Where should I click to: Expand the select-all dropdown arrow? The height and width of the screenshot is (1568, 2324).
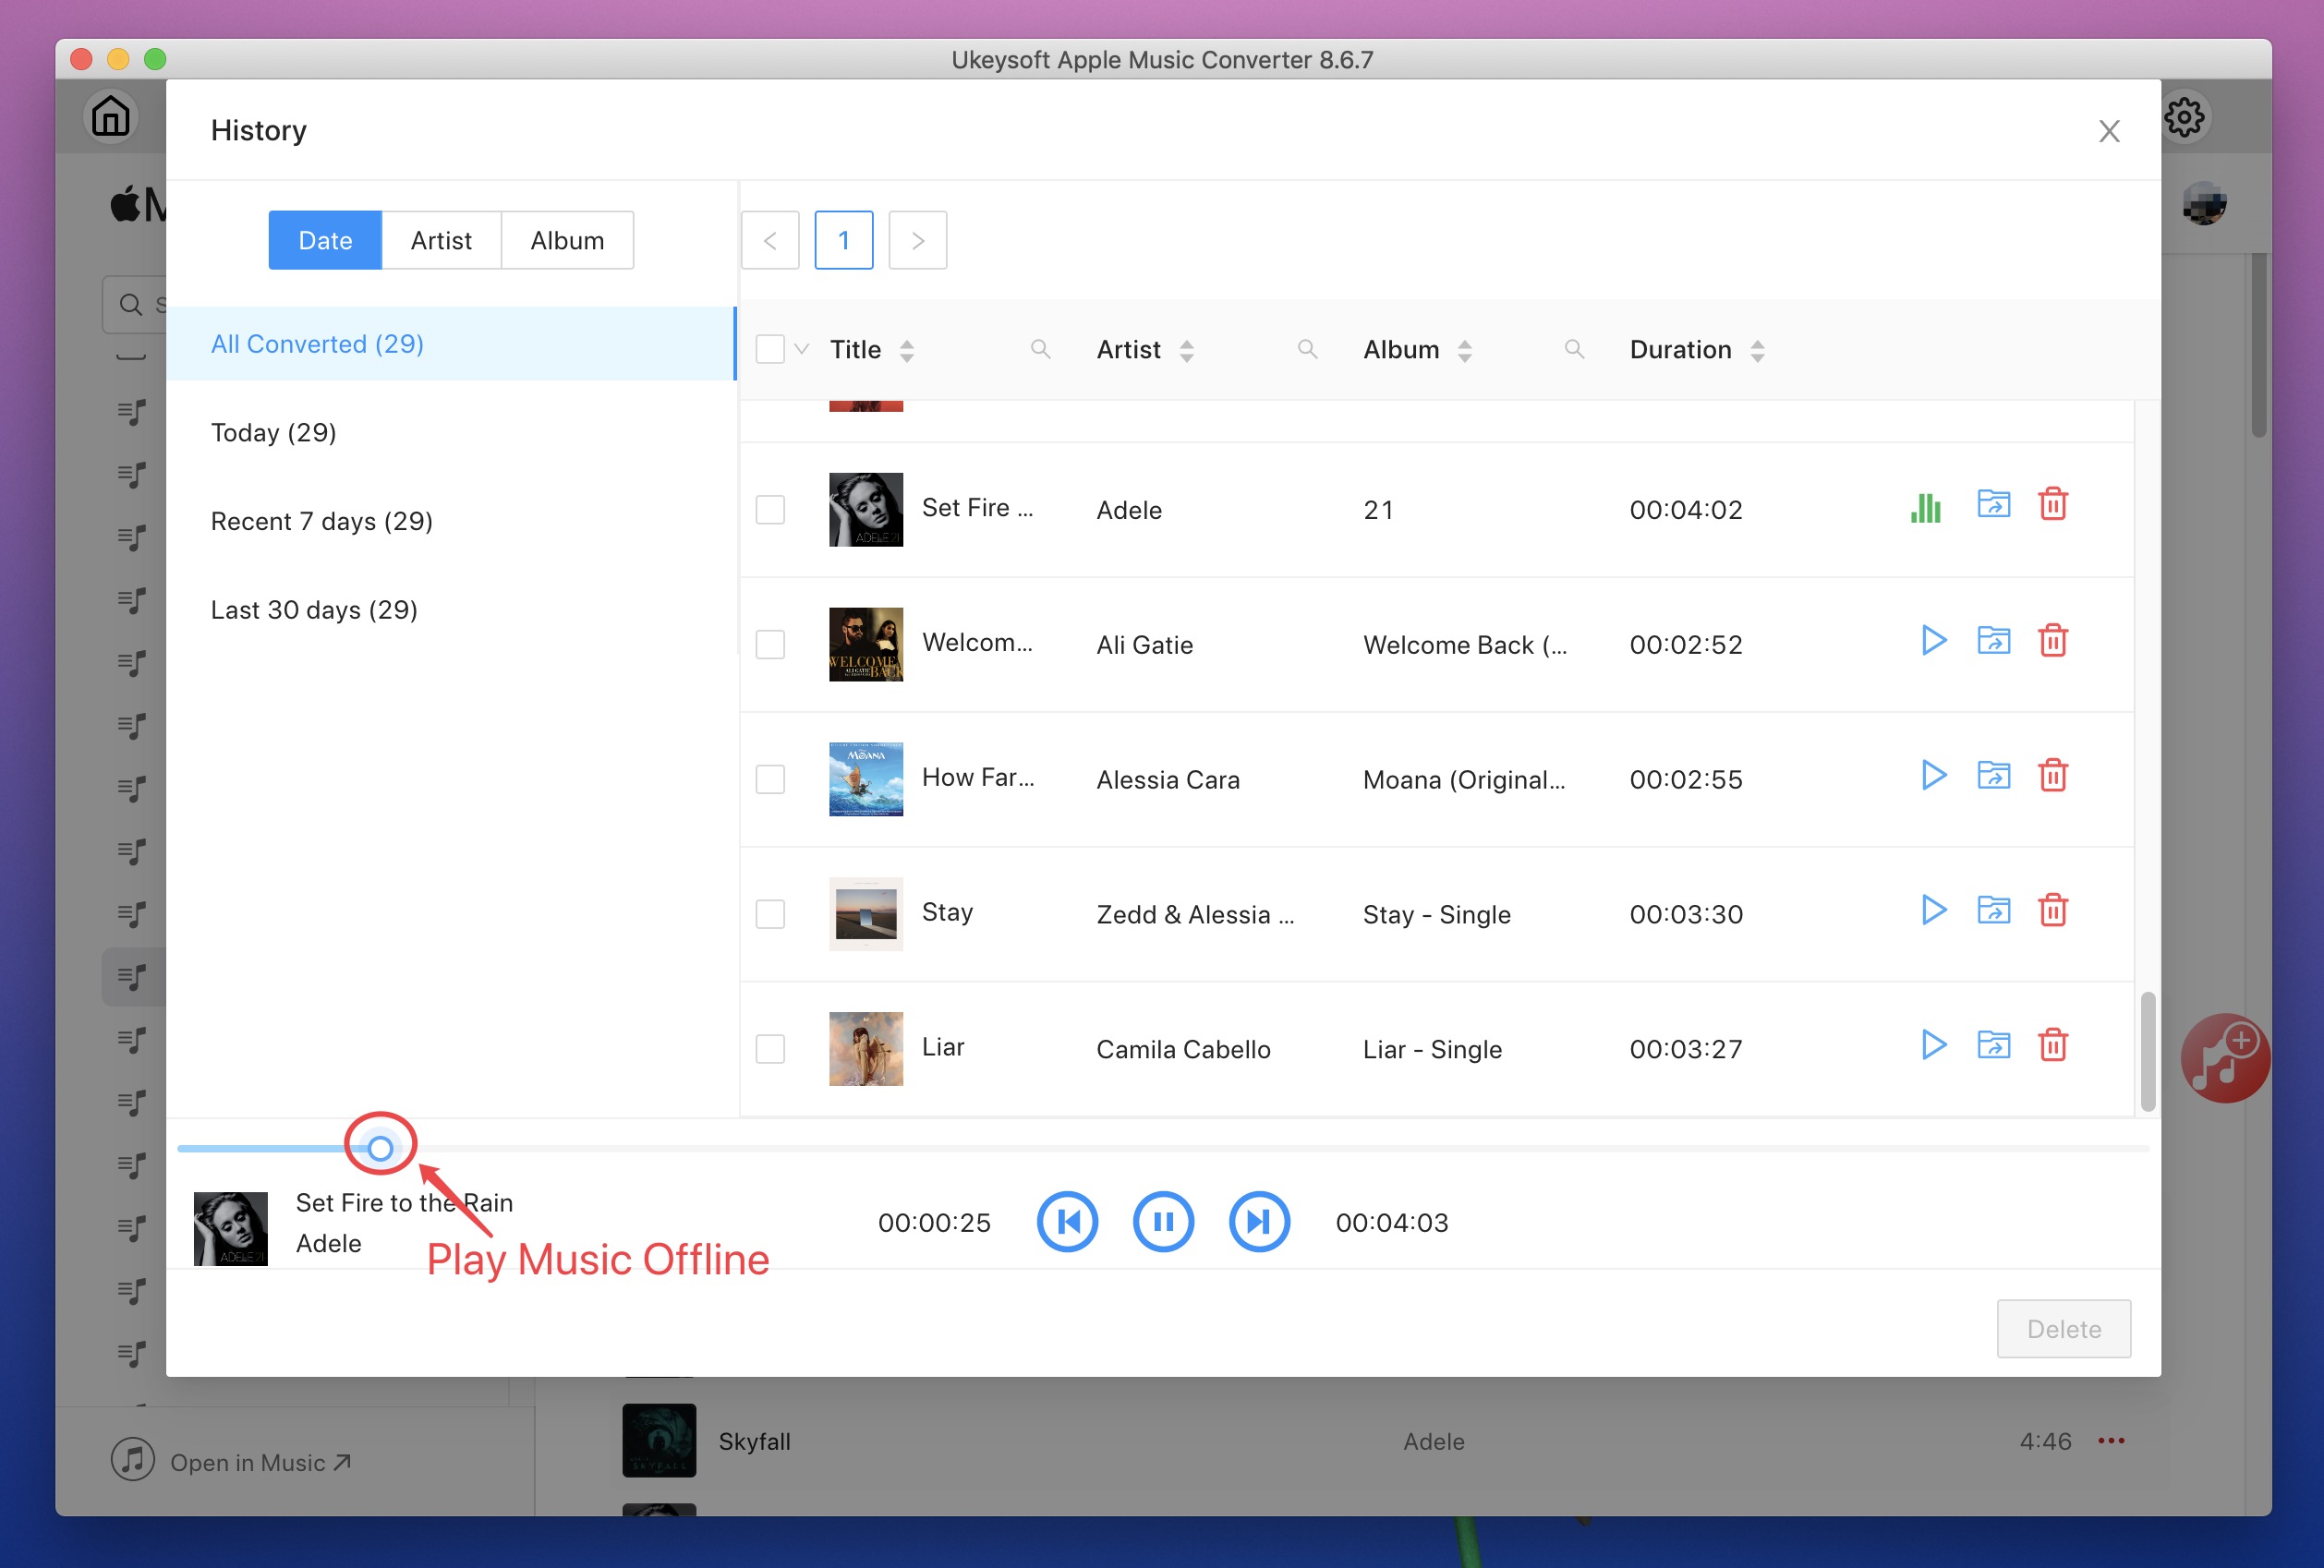pos(801,349)
